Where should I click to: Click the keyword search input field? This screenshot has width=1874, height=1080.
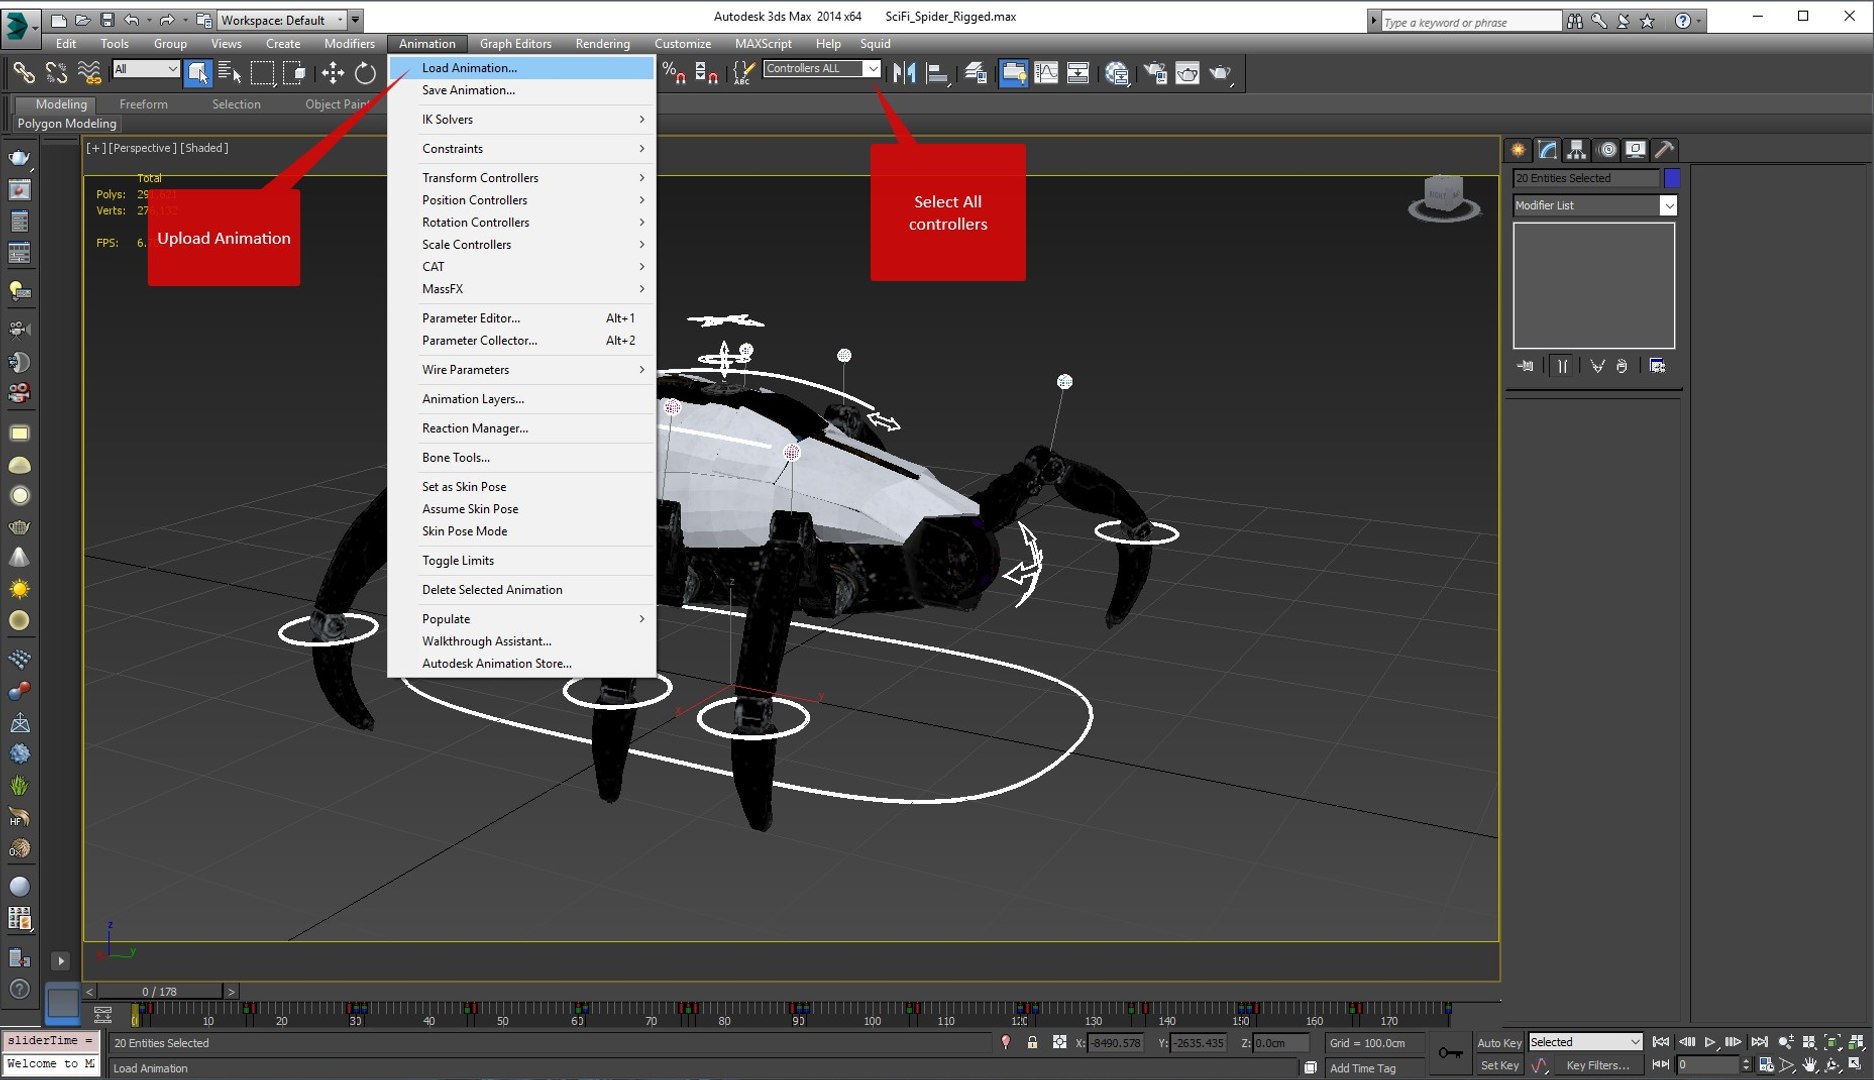(x=1470, y=21)
